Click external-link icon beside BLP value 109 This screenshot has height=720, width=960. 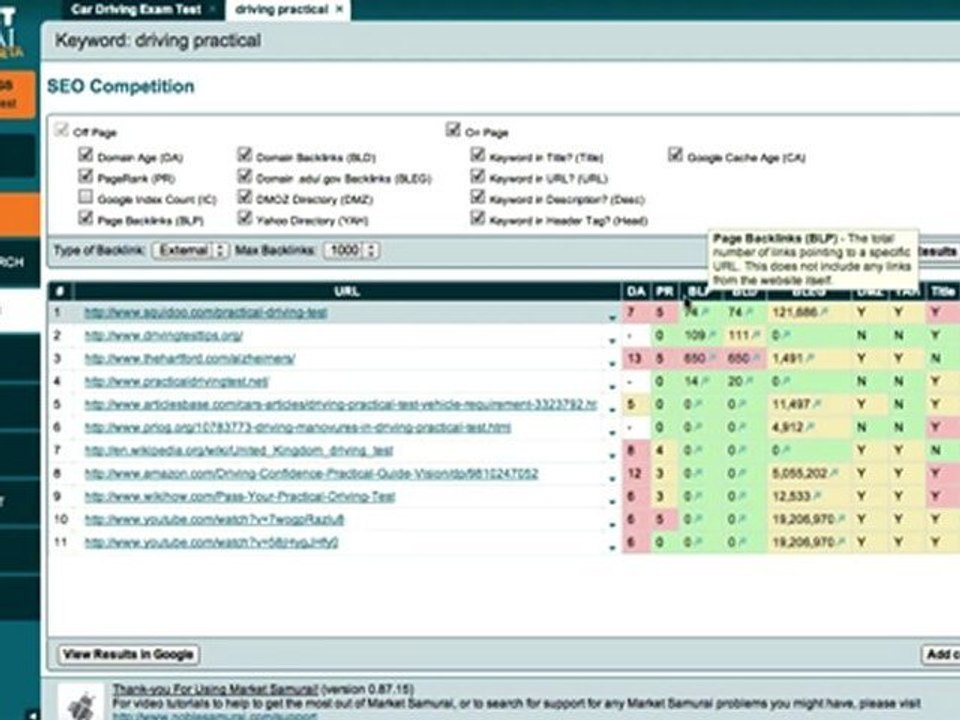[x=711, y=336]
